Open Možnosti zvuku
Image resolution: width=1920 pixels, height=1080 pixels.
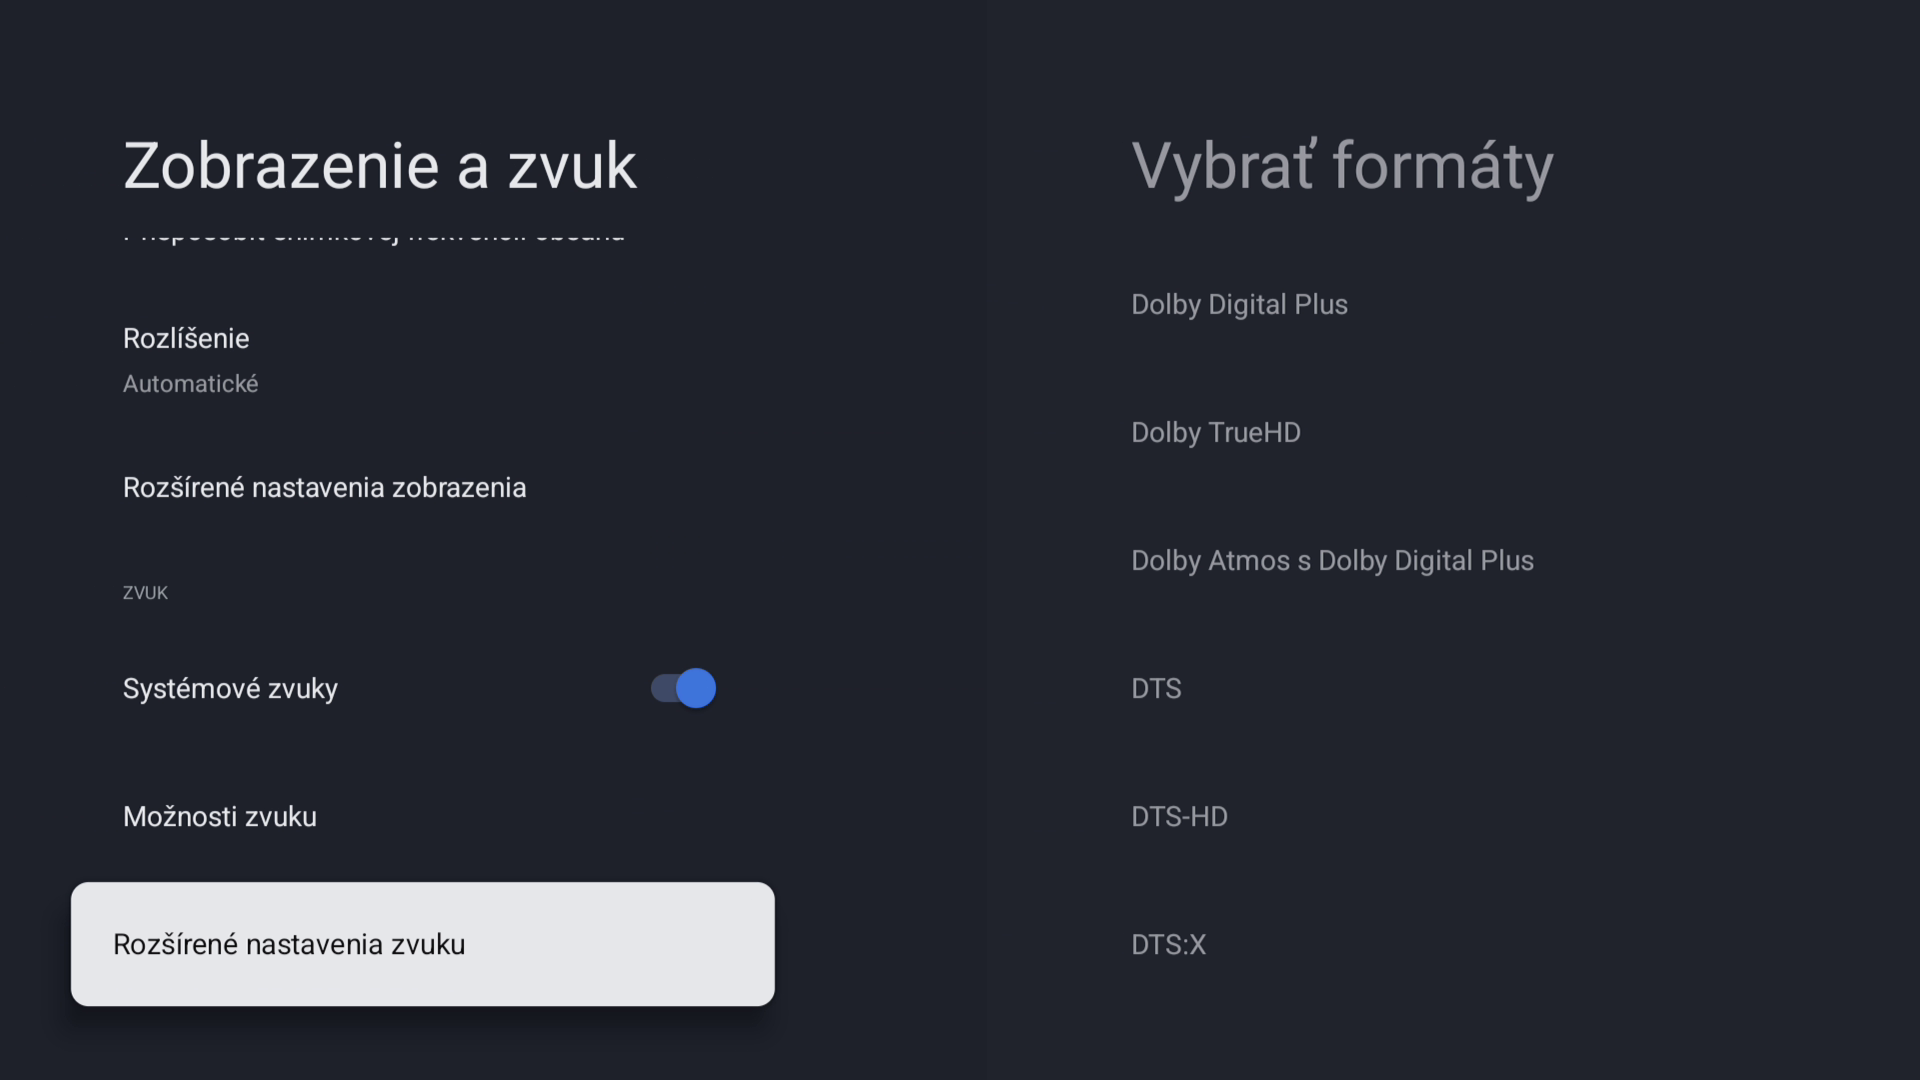point(422,816)
